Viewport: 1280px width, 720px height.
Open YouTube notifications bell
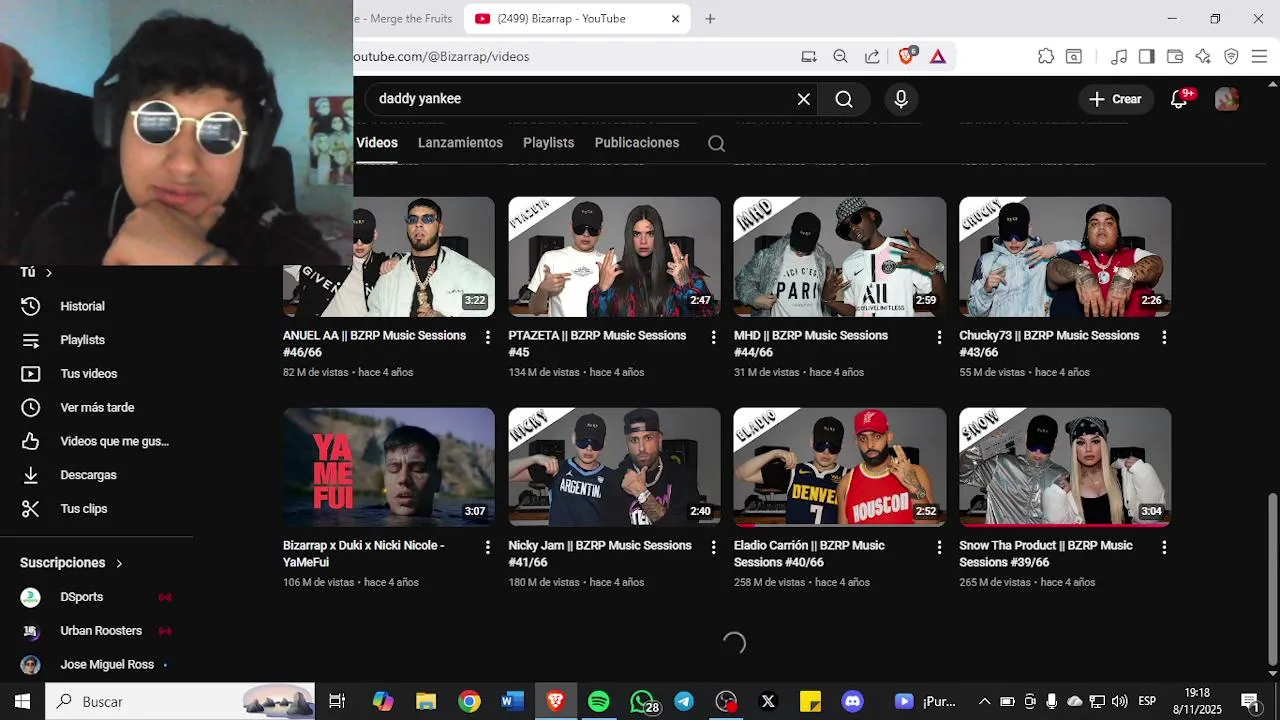click(x=1180, y=98)
